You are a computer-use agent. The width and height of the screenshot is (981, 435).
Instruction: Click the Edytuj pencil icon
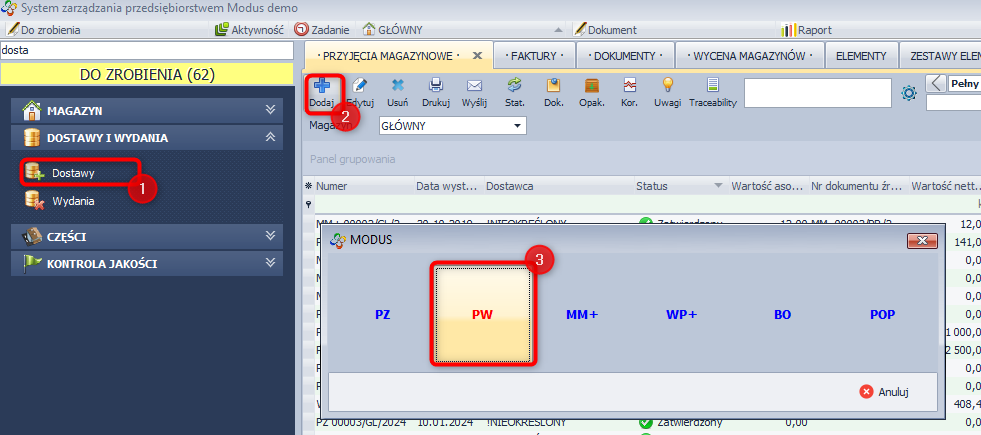coord(360,86)
